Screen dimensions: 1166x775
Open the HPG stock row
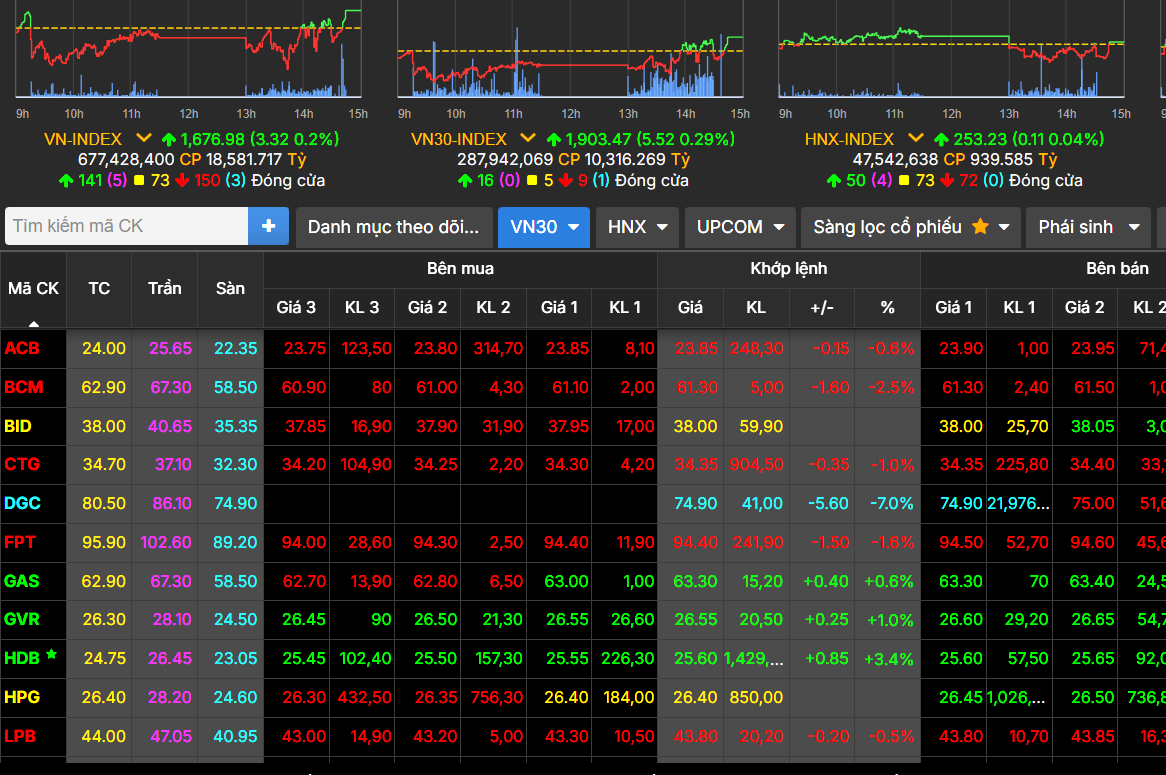(22, 697)
